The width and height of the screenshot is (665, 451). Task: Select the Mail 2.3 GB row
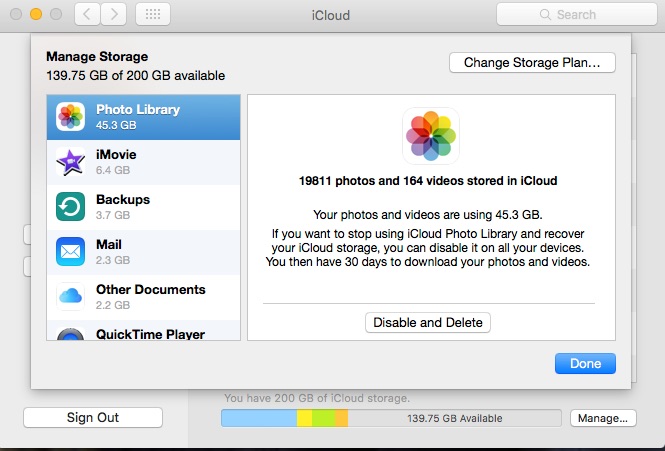(x=143, y=252)
